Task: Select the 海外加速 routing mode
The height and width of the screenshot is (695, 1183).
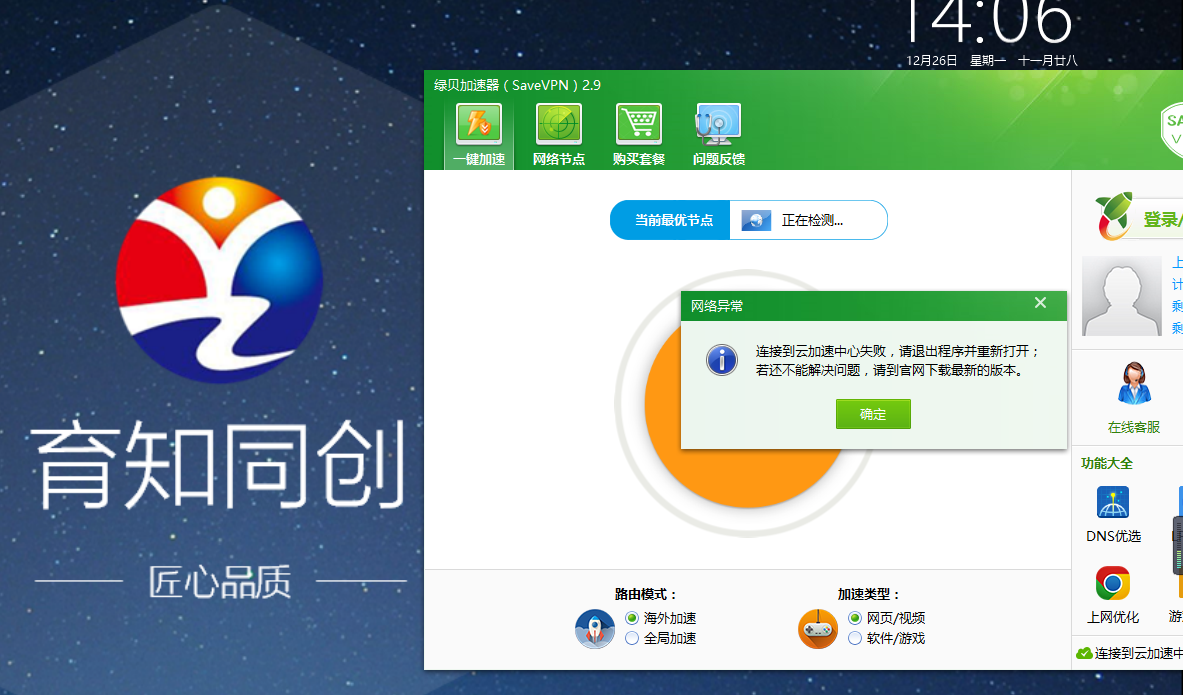Action: tap(632, 618)
